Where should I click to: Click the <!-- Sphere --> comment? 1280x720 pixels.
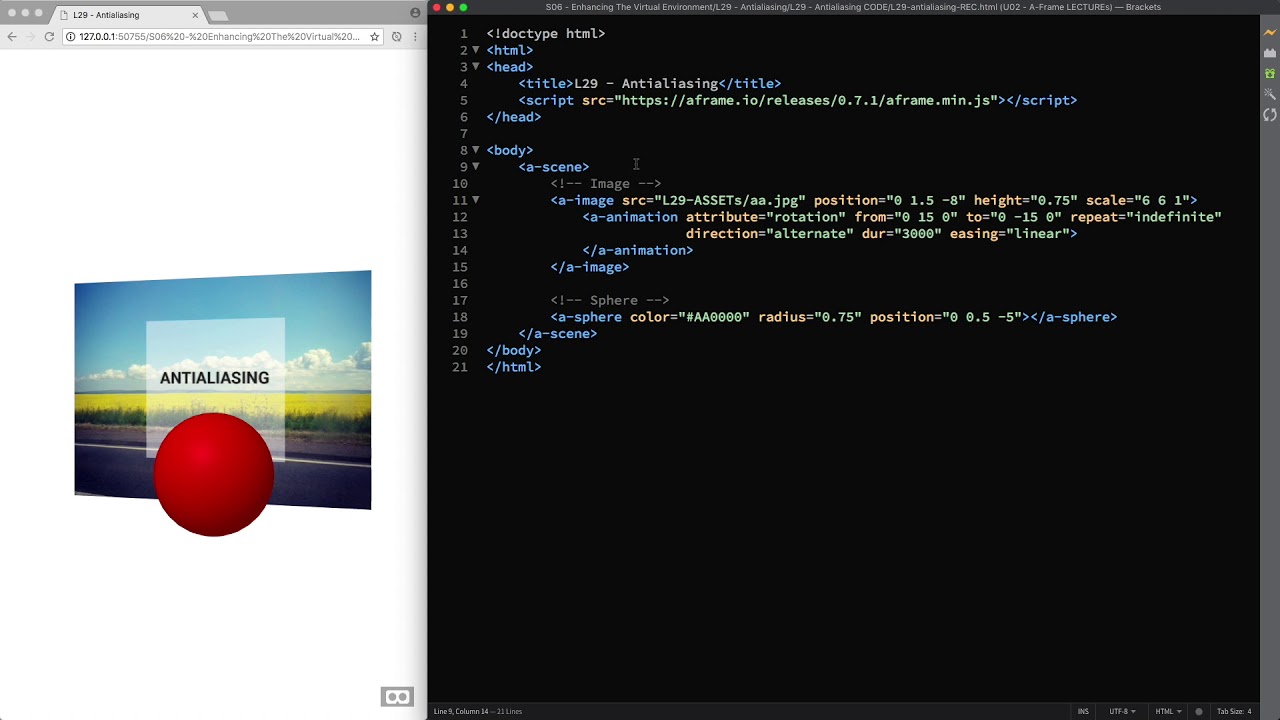coord(610,300)
